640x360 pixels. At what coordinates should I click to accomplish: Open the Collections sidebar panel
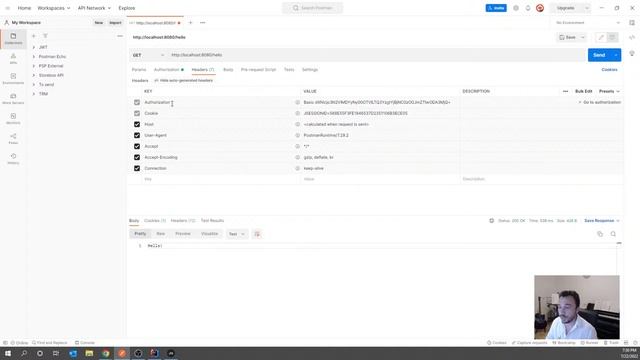(x=13, y=39)
